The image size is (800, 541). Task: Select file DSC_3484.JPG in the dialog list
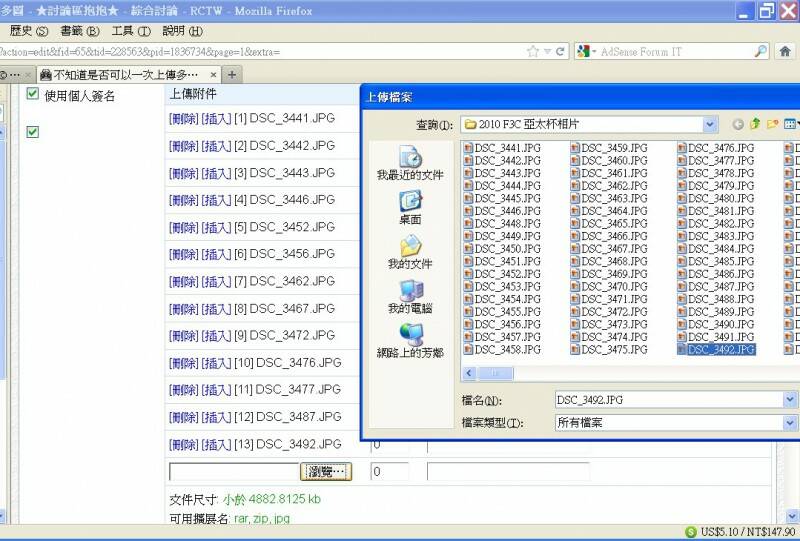[715, 249]
